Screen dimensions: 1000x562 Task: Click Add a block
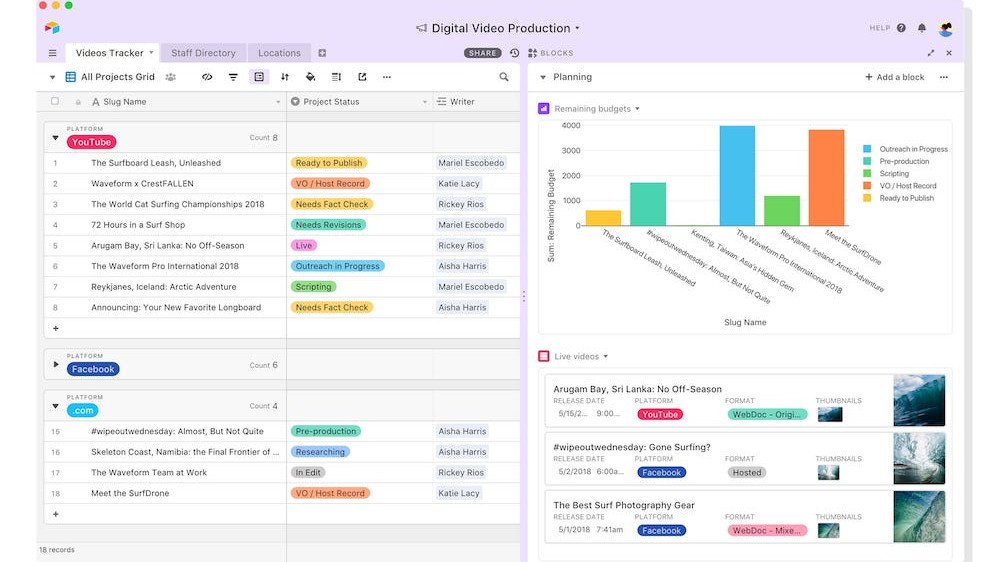894,77
